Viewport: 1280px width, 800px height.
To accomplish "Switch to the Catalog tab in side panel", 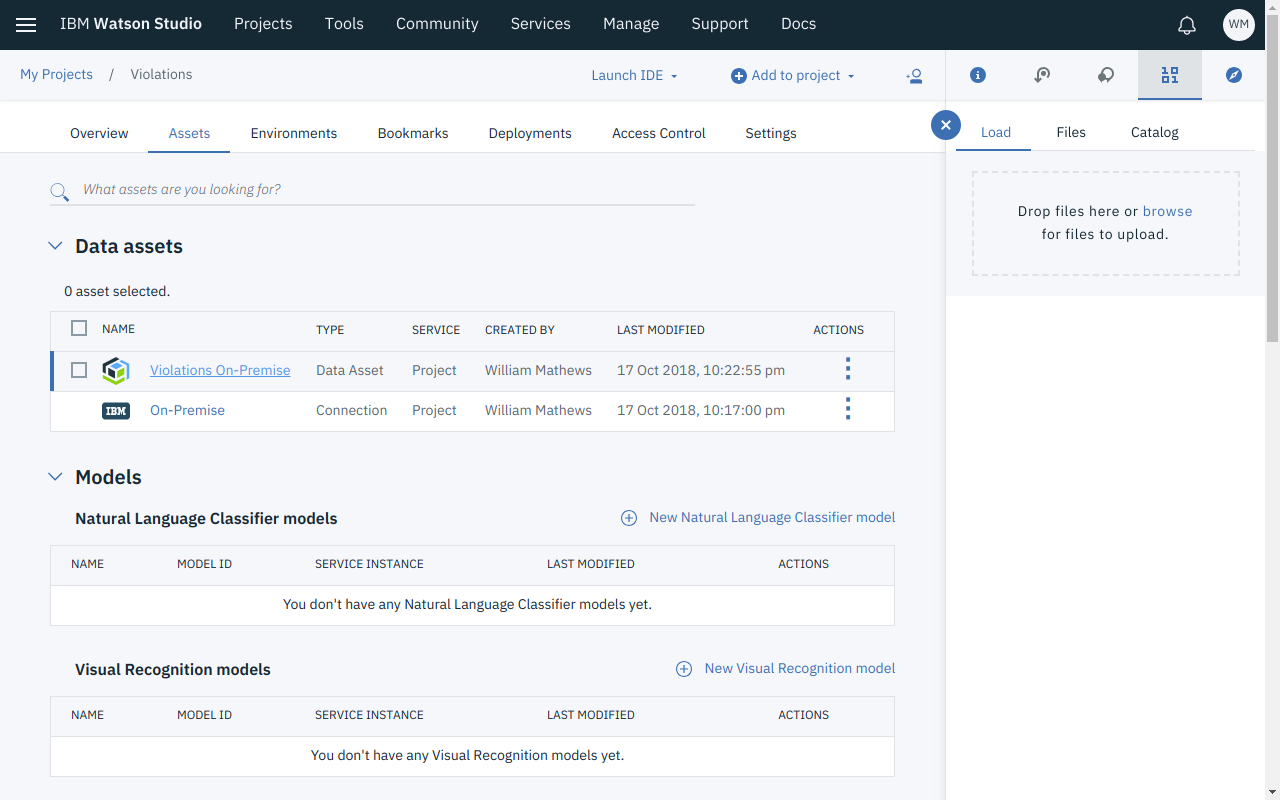I will click(1155, 132).
